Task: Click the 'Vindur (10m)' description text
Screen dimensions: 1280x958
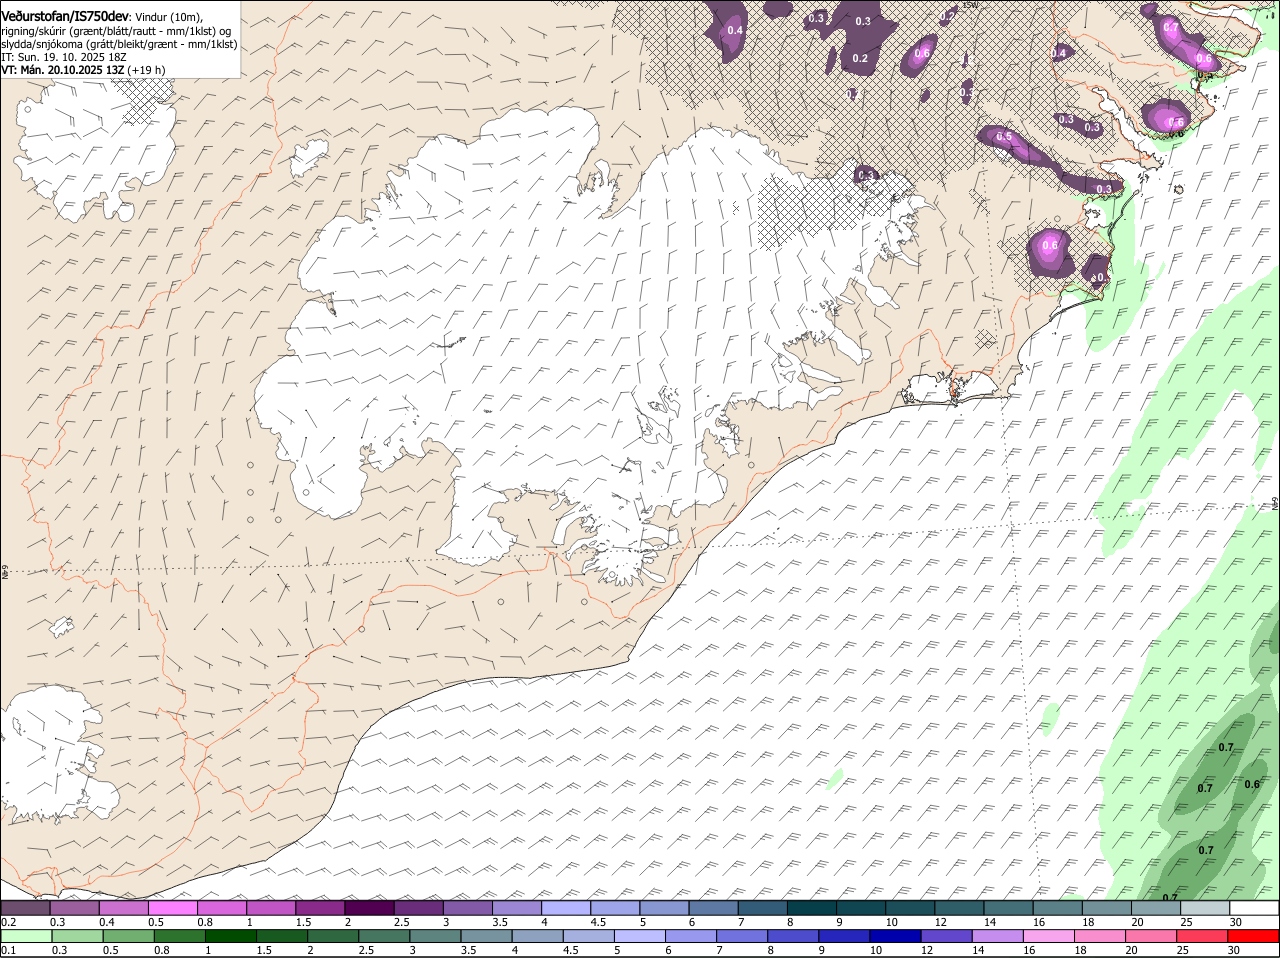Action: pyautogui.click(x=169, y=17)
